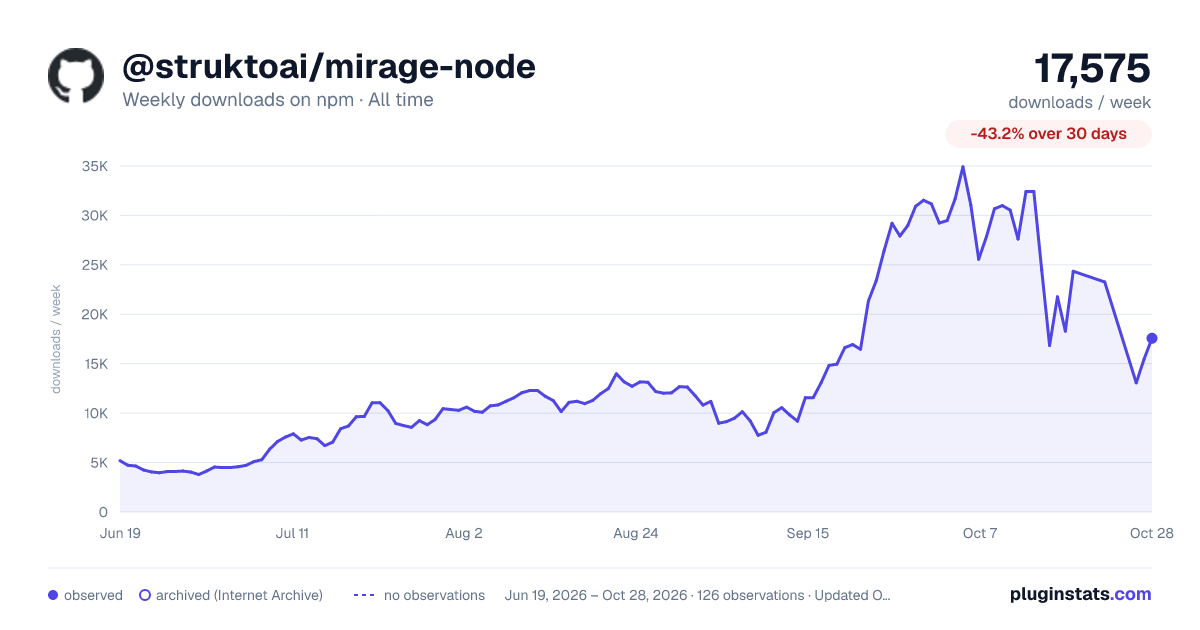Image resolution: width=1200 pixels, height=630 pixels.
Task: Click the final data point dot at Oct 28
Action: tap(1152, 338)
